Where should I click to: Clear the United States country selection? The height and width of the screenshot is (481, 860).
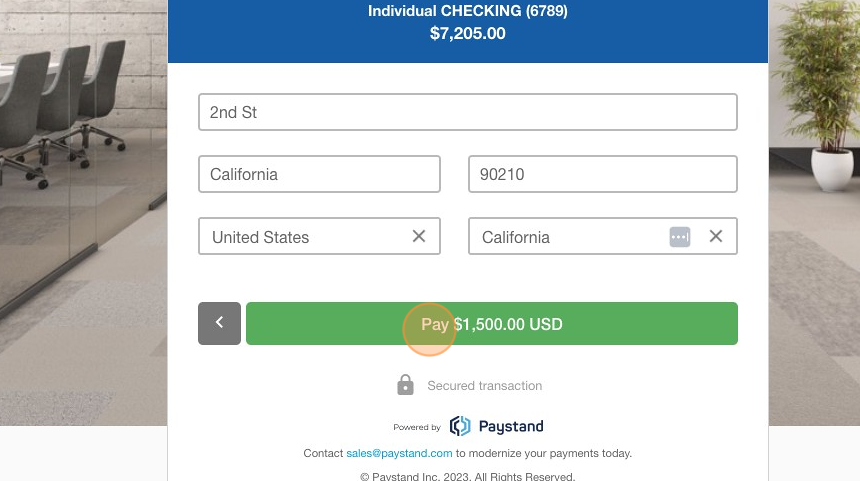pos(419,236)
